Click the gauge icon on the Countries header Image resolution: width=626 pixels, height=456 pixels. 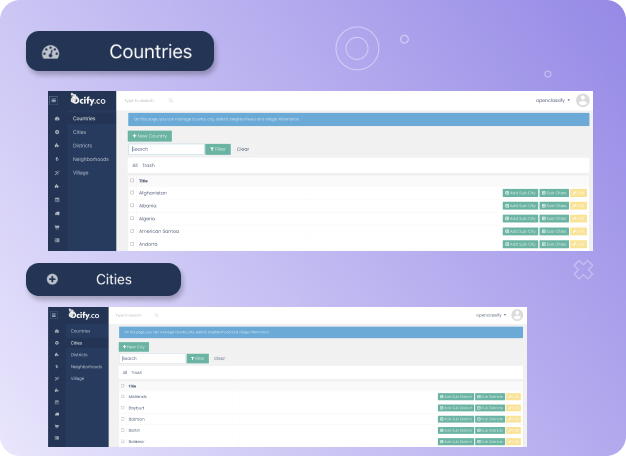click(x=51, y=52)
